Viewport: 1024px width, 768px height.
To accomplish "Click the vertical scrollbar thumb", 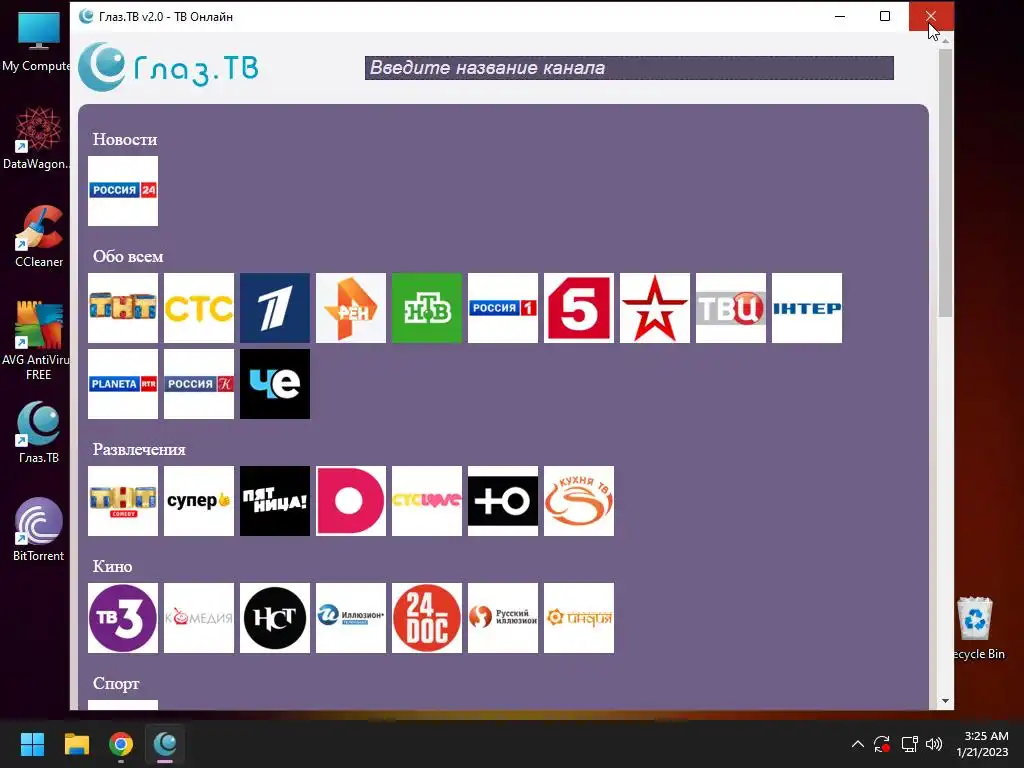I will tap(945, 183).
